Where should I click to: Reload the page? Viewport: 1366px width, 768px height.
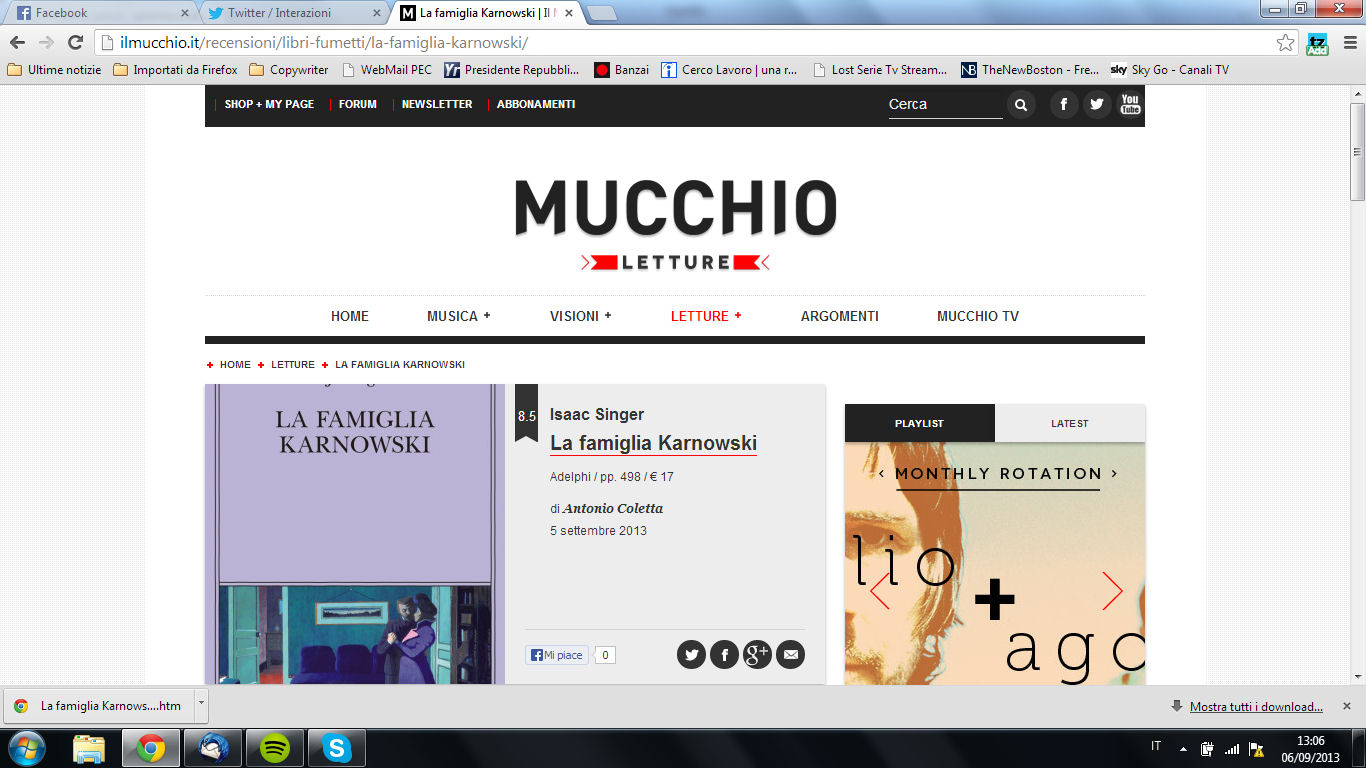[x=75, y=42]
